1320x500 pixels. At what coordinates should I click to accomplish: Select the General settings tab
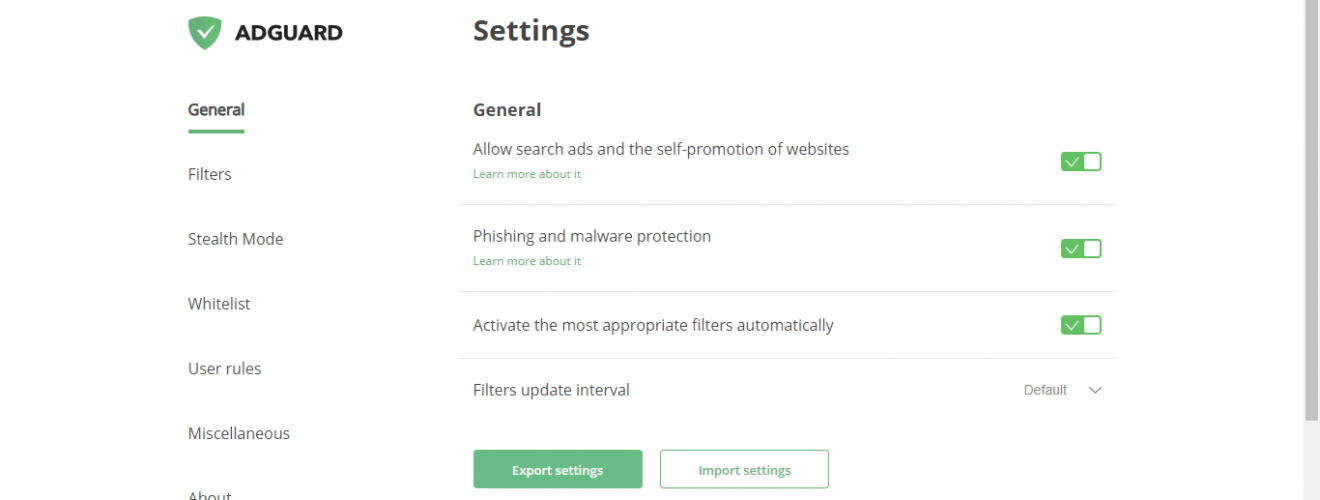216,110
